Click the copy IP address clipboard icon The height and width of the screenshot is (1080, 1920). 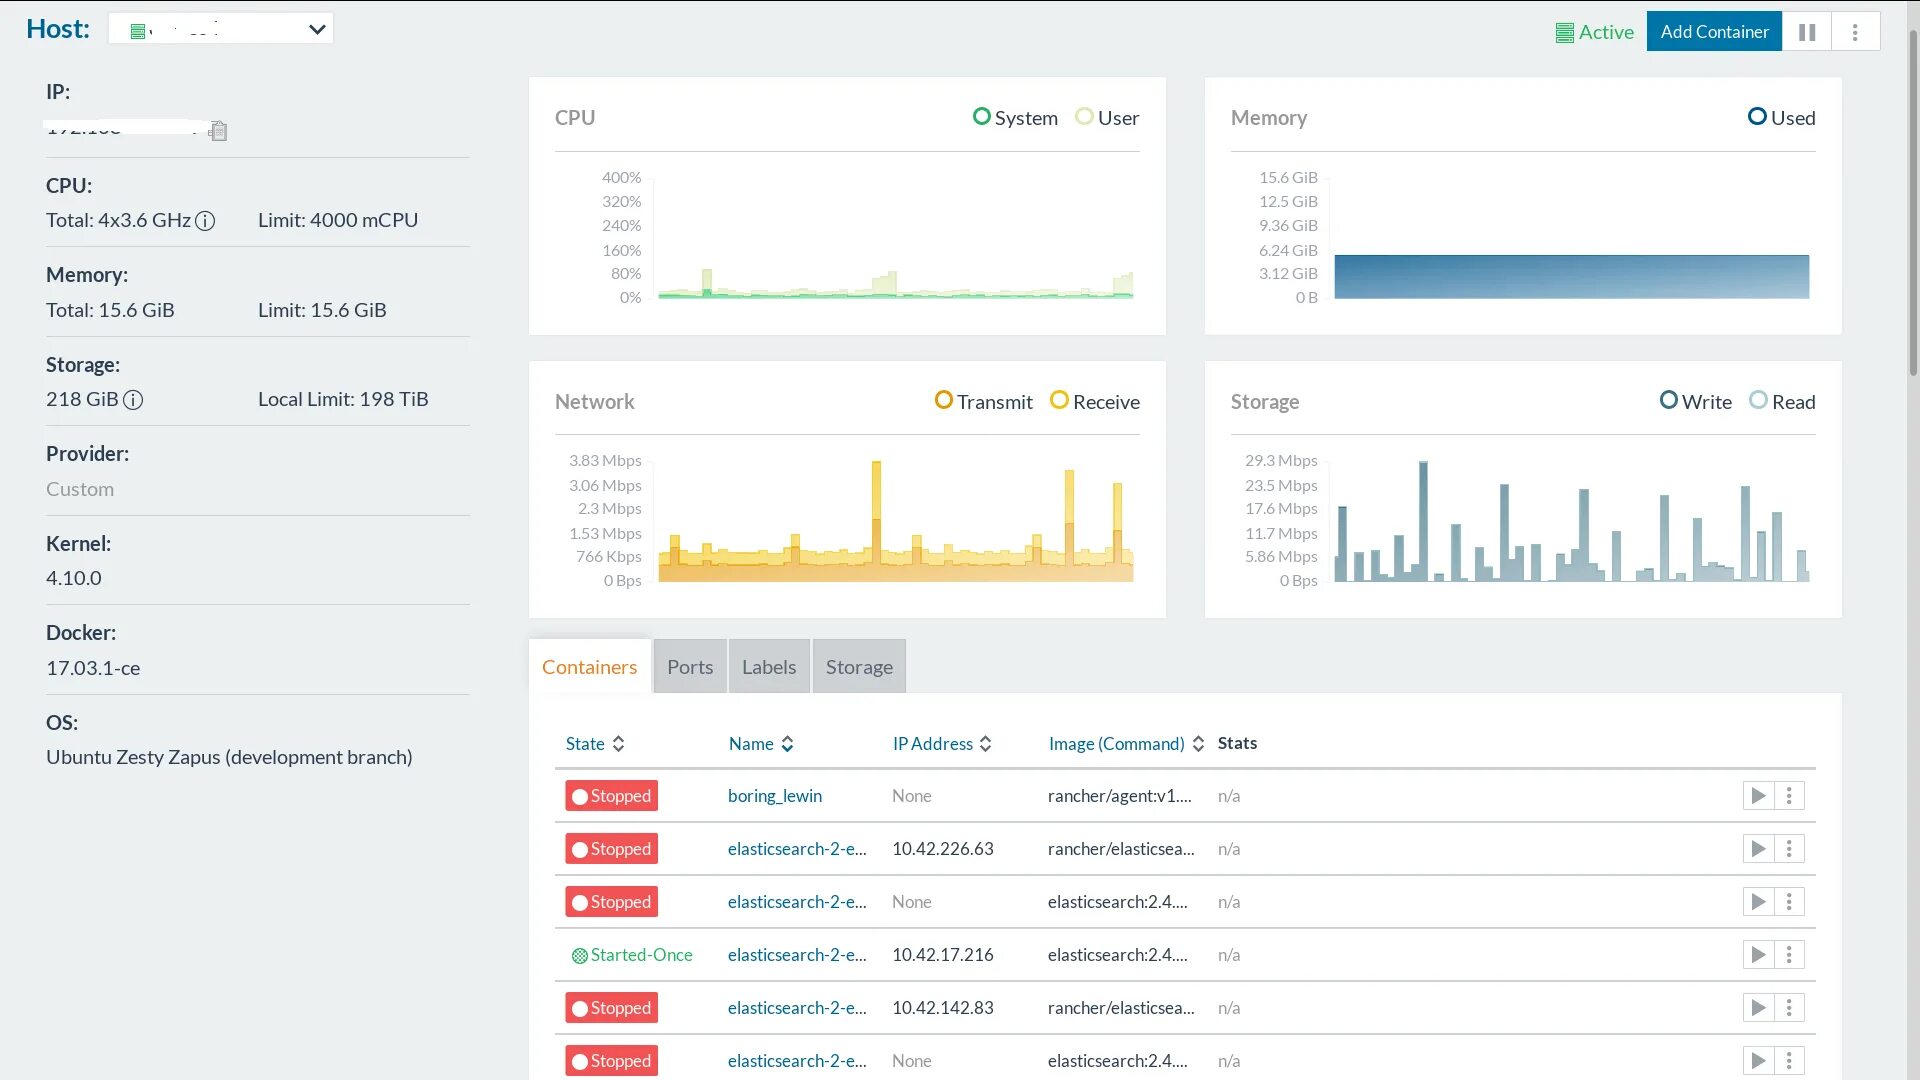tap(218, 131)
